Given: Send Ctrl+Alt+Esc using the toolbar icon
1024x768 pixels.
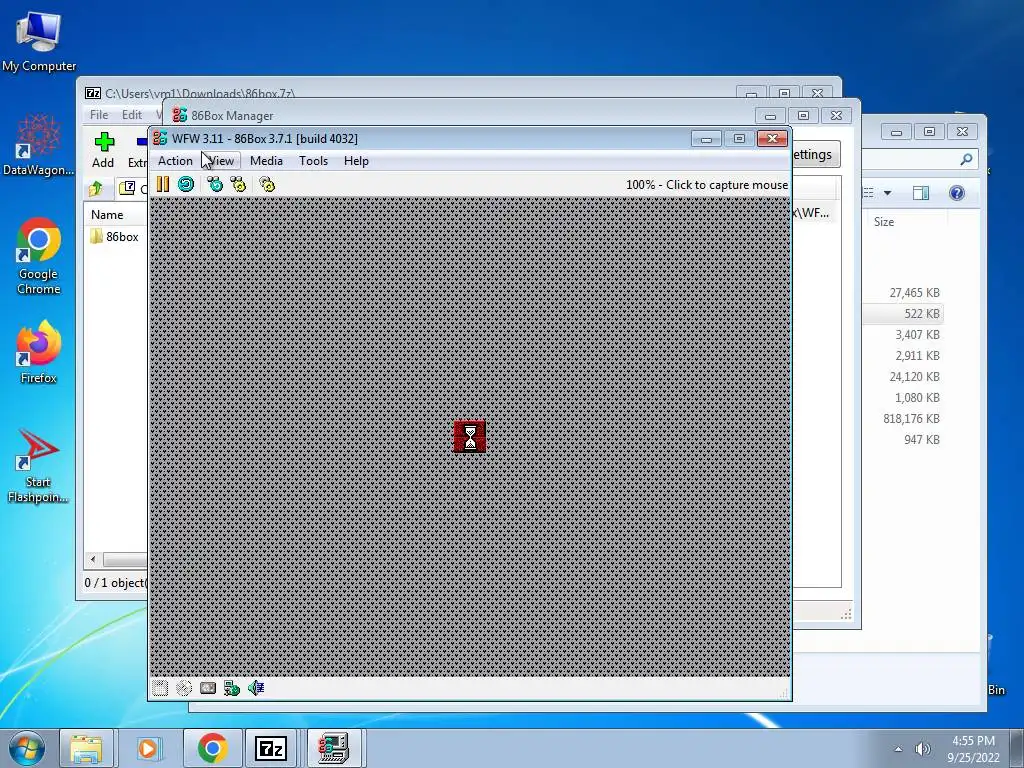Looking at the screenshot, I should (238, 185).
